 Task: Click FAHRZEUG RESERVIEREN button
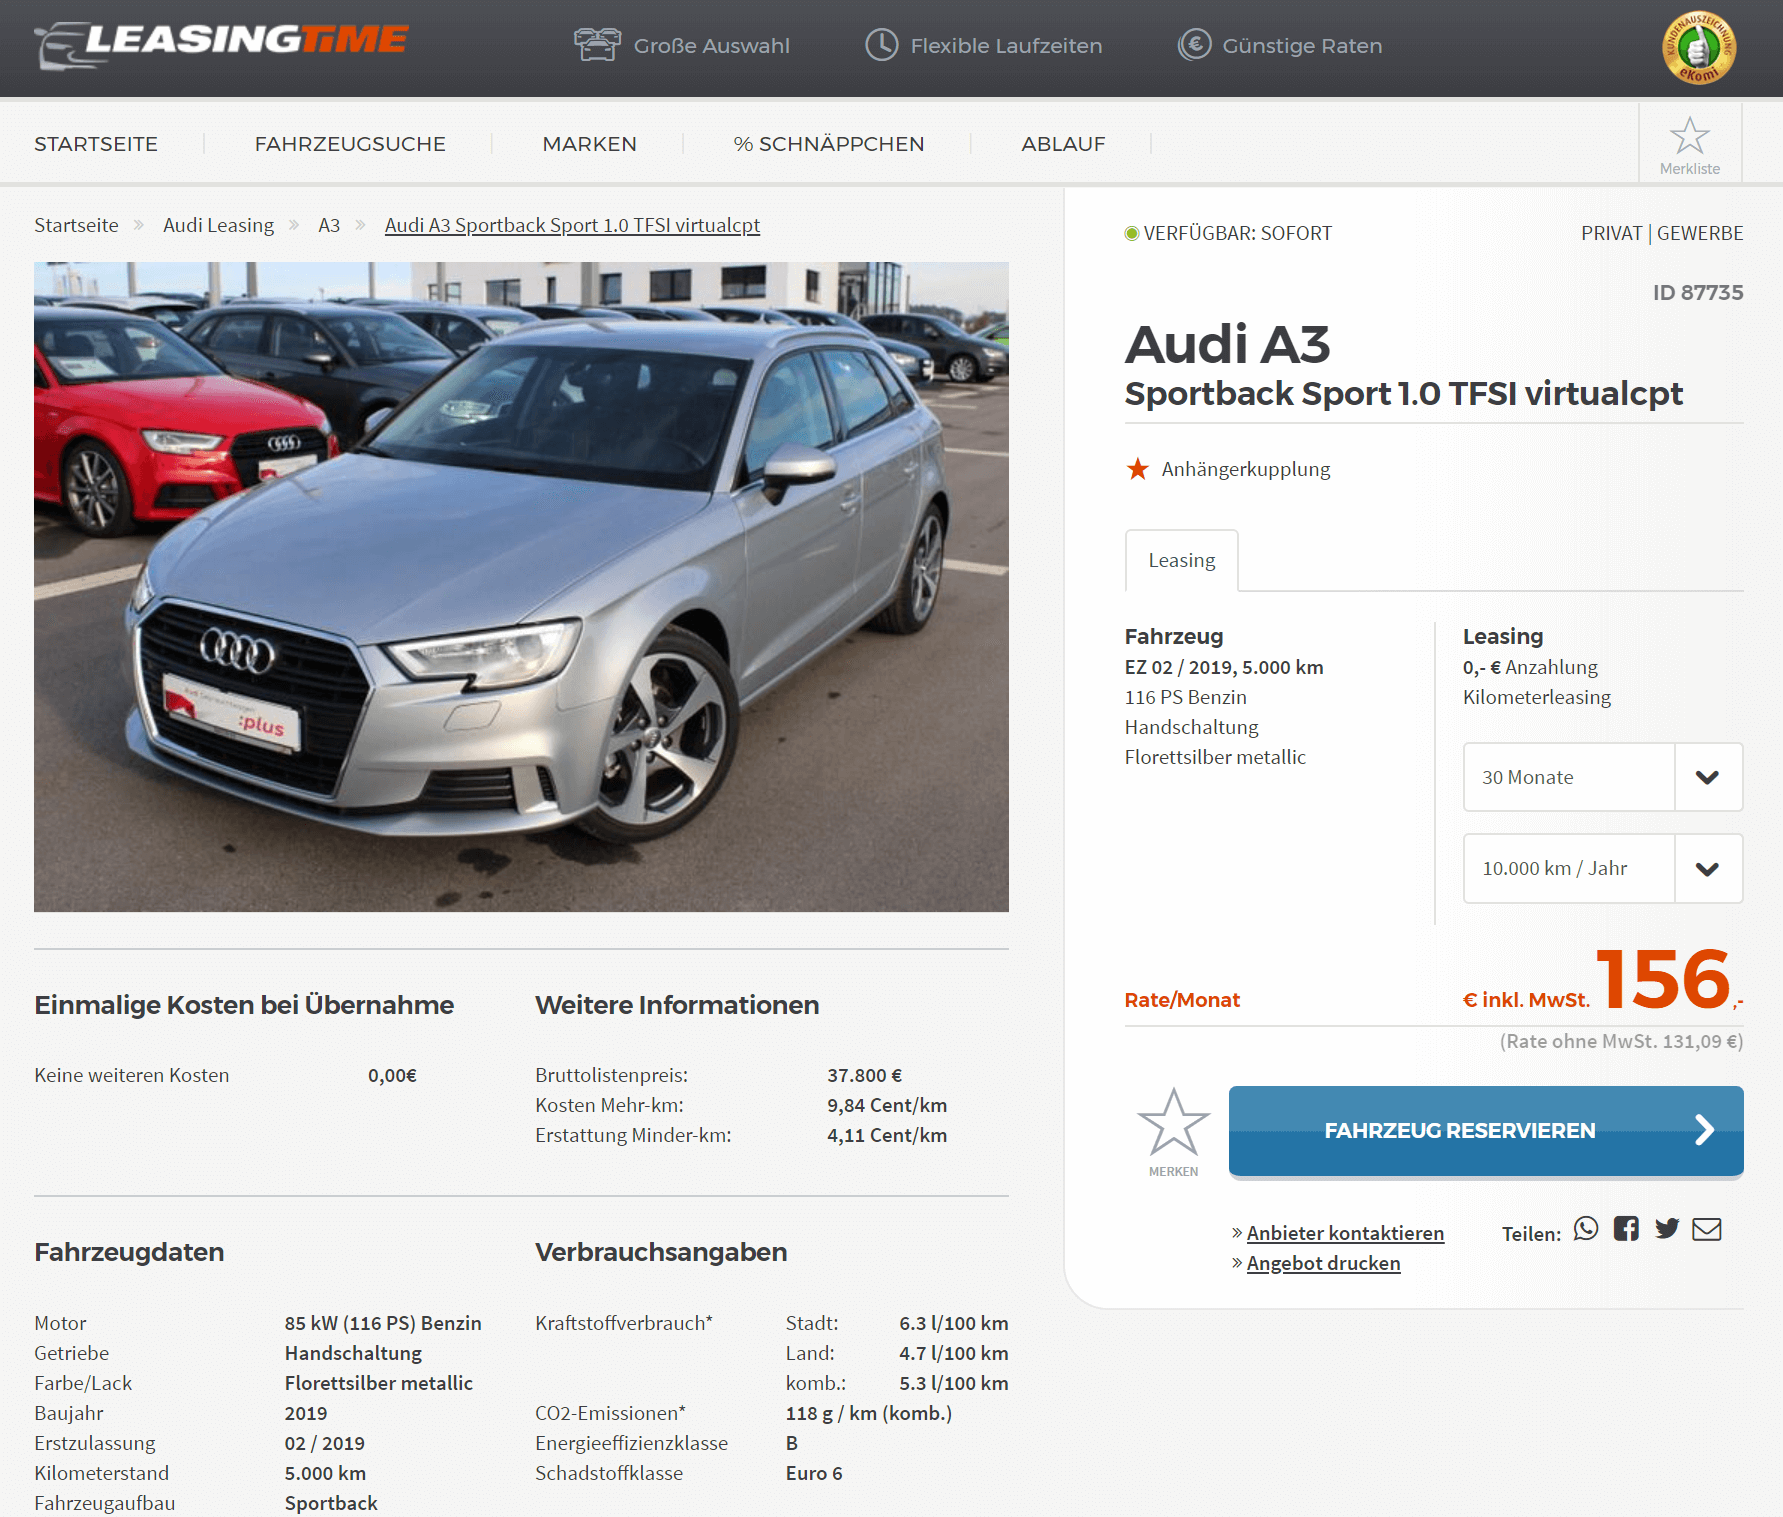point(1486,1131)
